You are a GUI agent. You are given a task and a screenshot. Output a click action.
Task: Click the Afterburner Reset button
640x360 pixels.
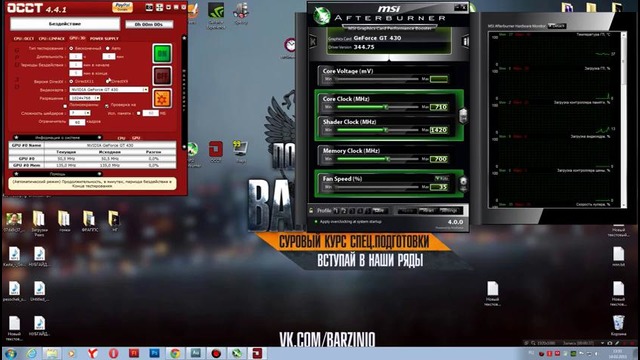point(428,211)
